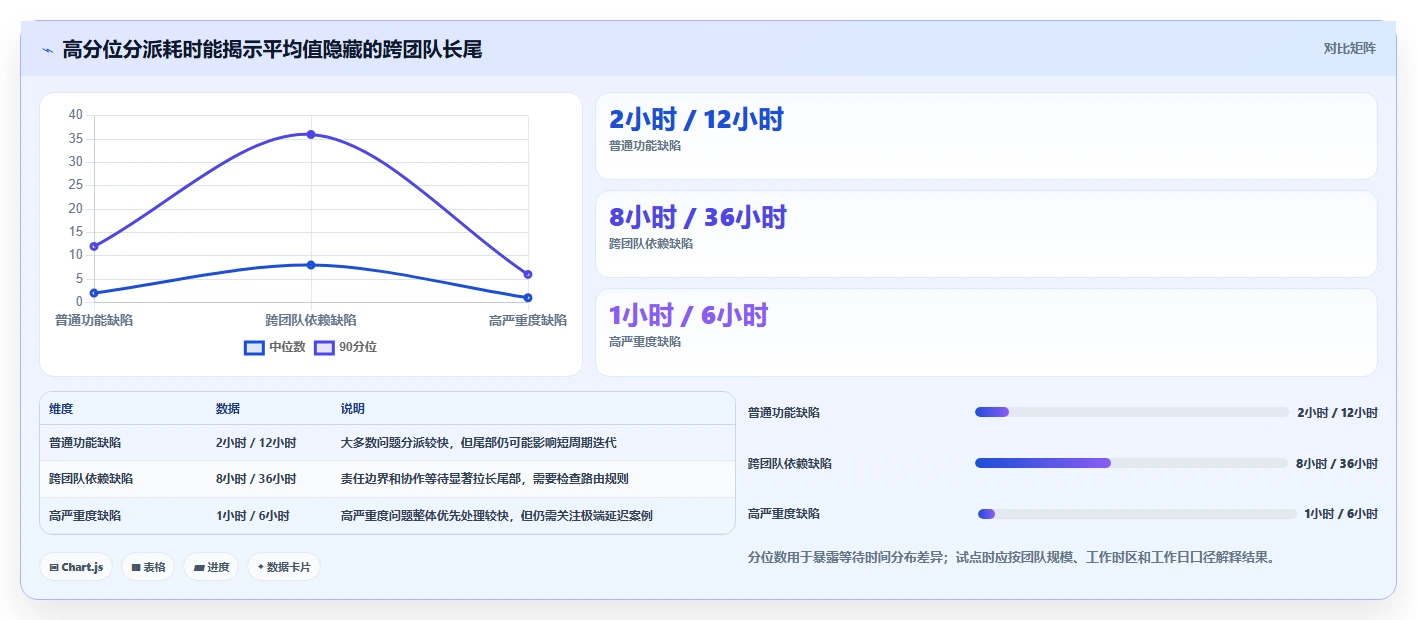Viewport: 1417px width, 620px height.
Task: Click the 数据 column header
Action: click(x=228, y=409)
